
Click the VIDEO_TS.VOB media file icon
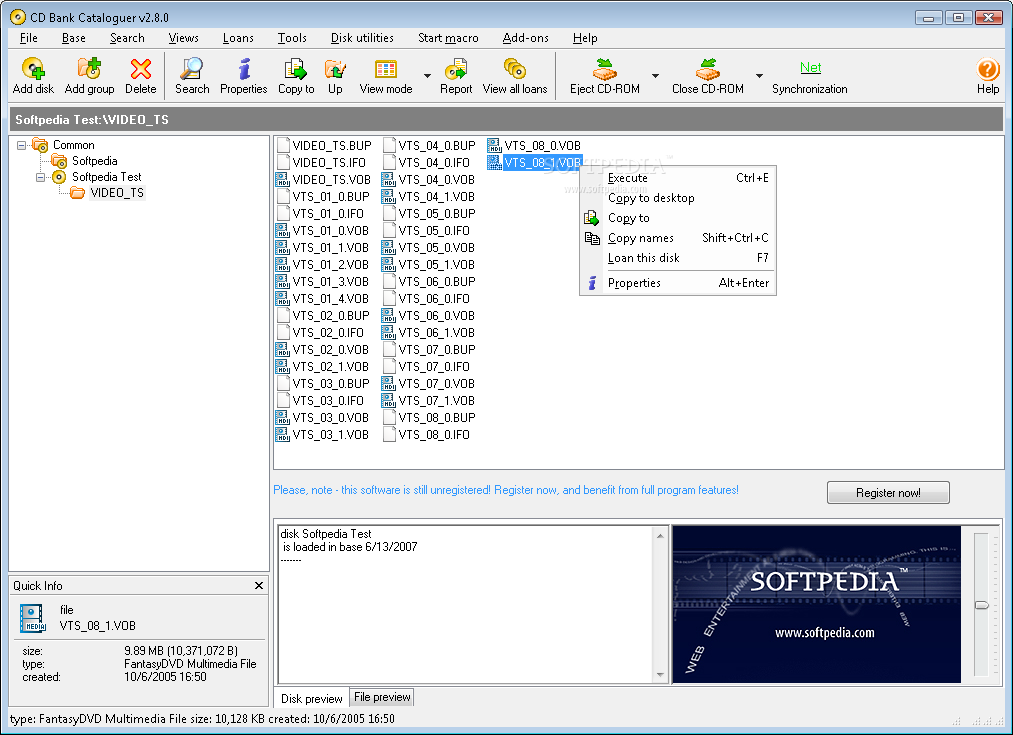click(x=282, y=180)
